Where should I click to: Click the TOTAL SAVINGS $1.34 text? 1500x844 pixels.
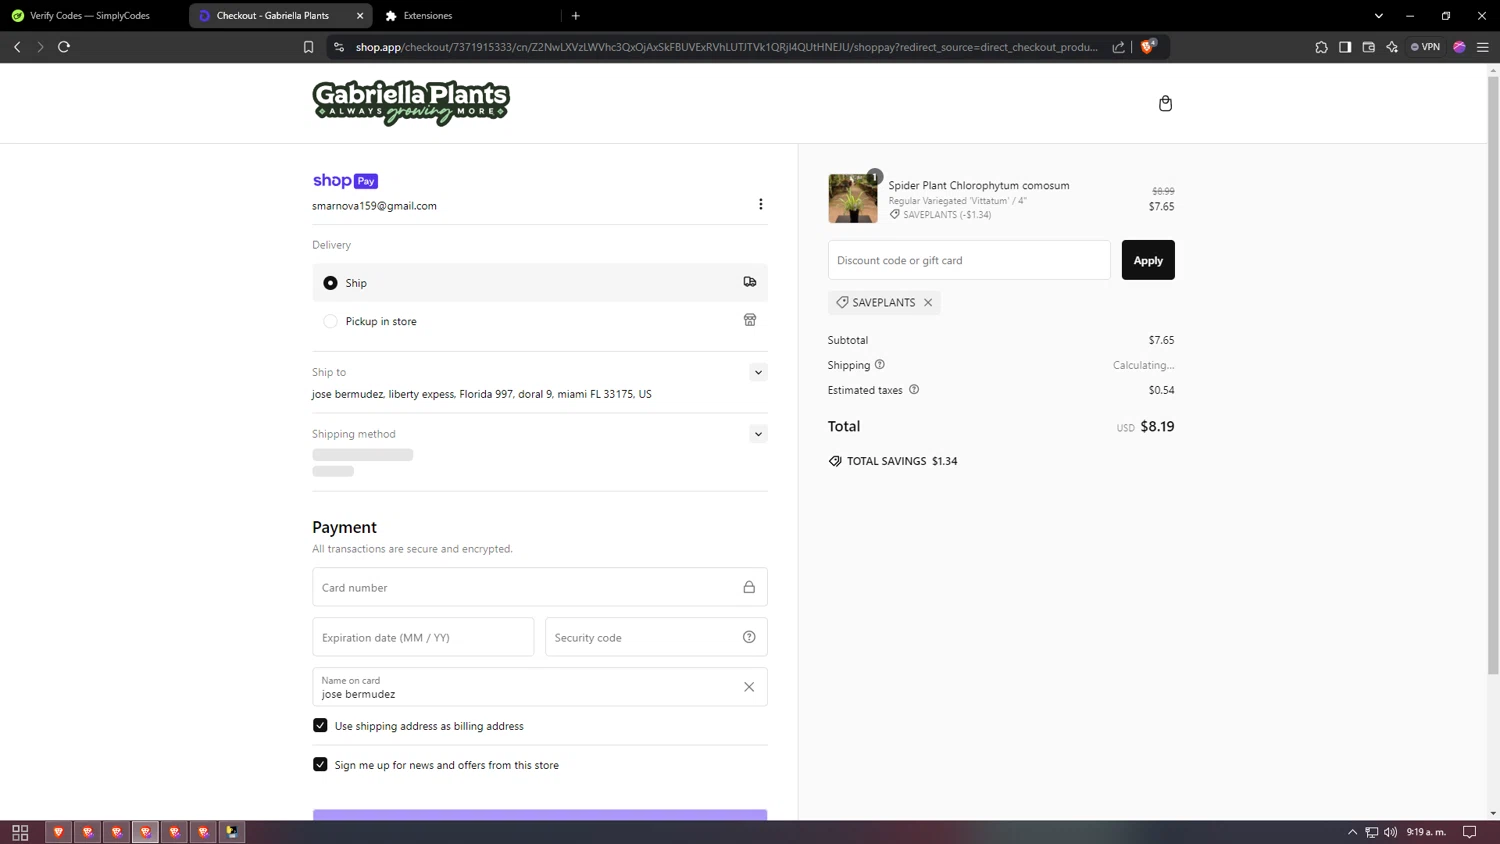(x=902, y=461)
